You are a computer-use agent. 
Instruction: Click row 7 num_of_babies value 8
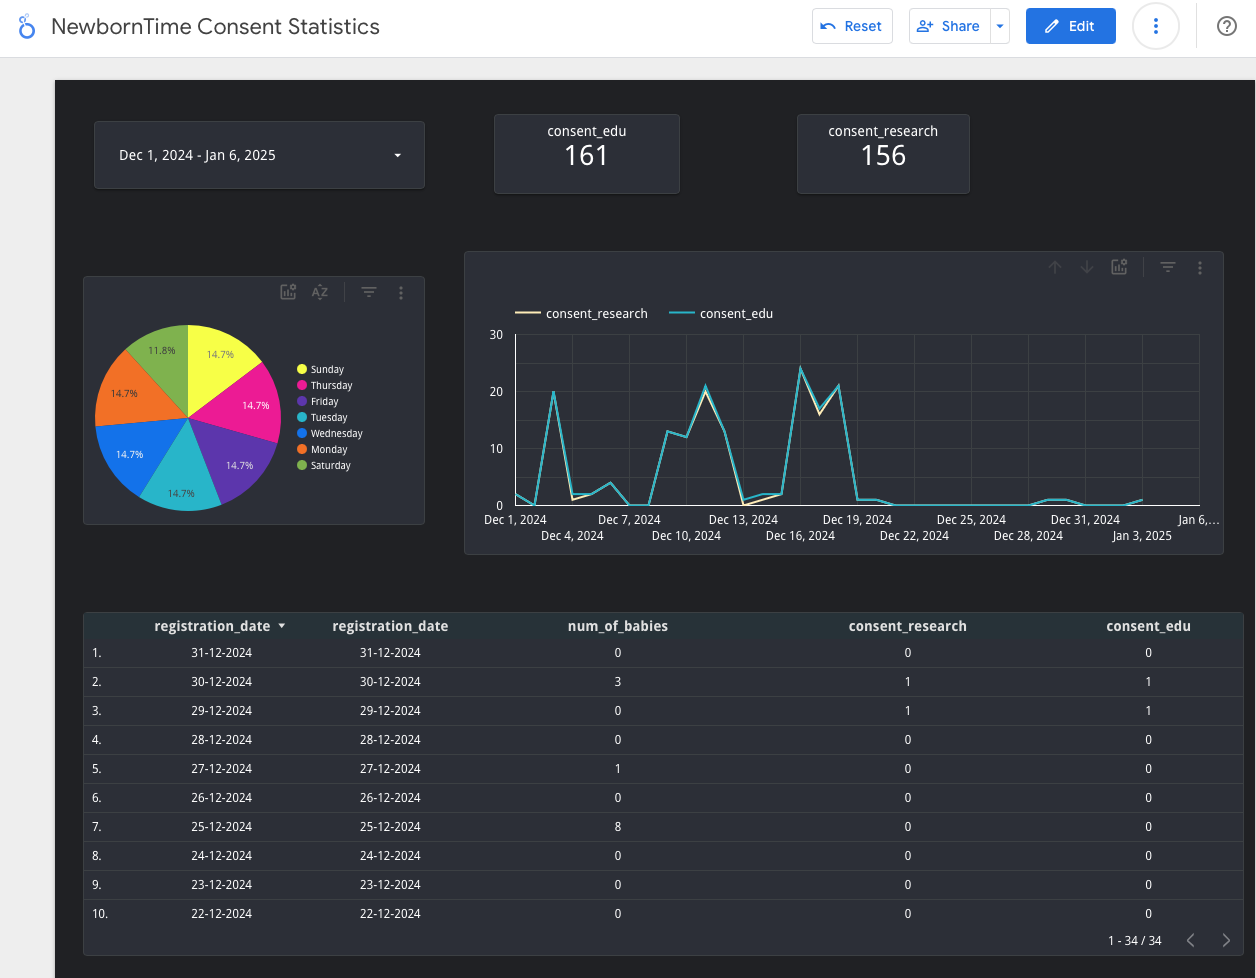[618, 826]
